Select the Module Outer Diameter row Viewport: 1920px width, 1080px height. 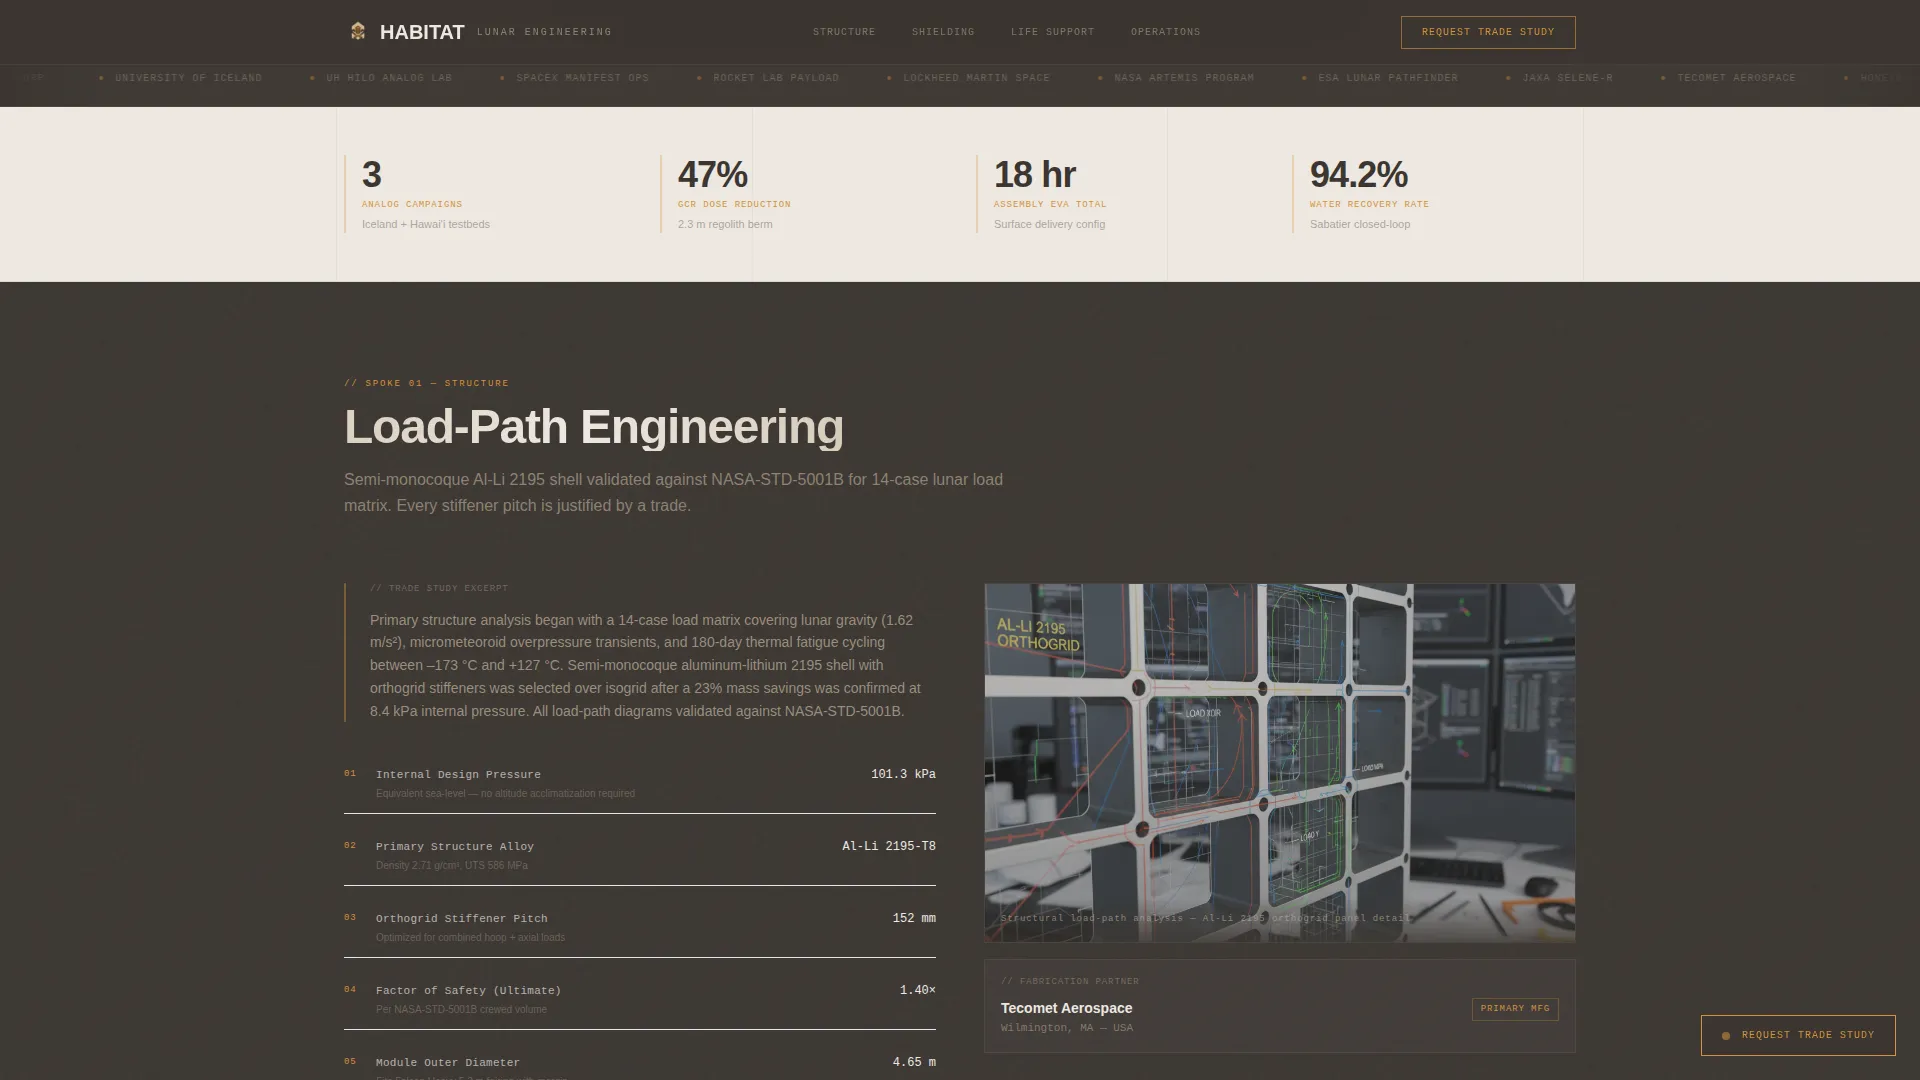(x=640, y=1062)
